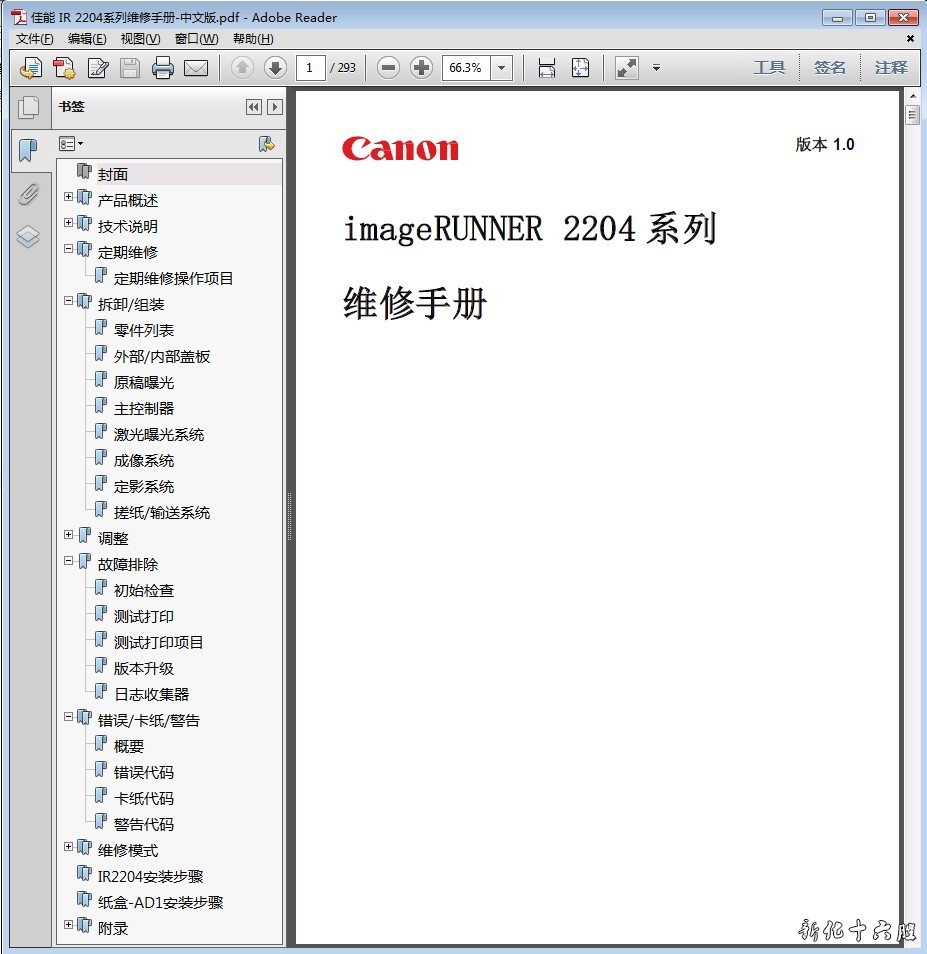
Task: Click the page number input field
Action: [x=310, y=68]
